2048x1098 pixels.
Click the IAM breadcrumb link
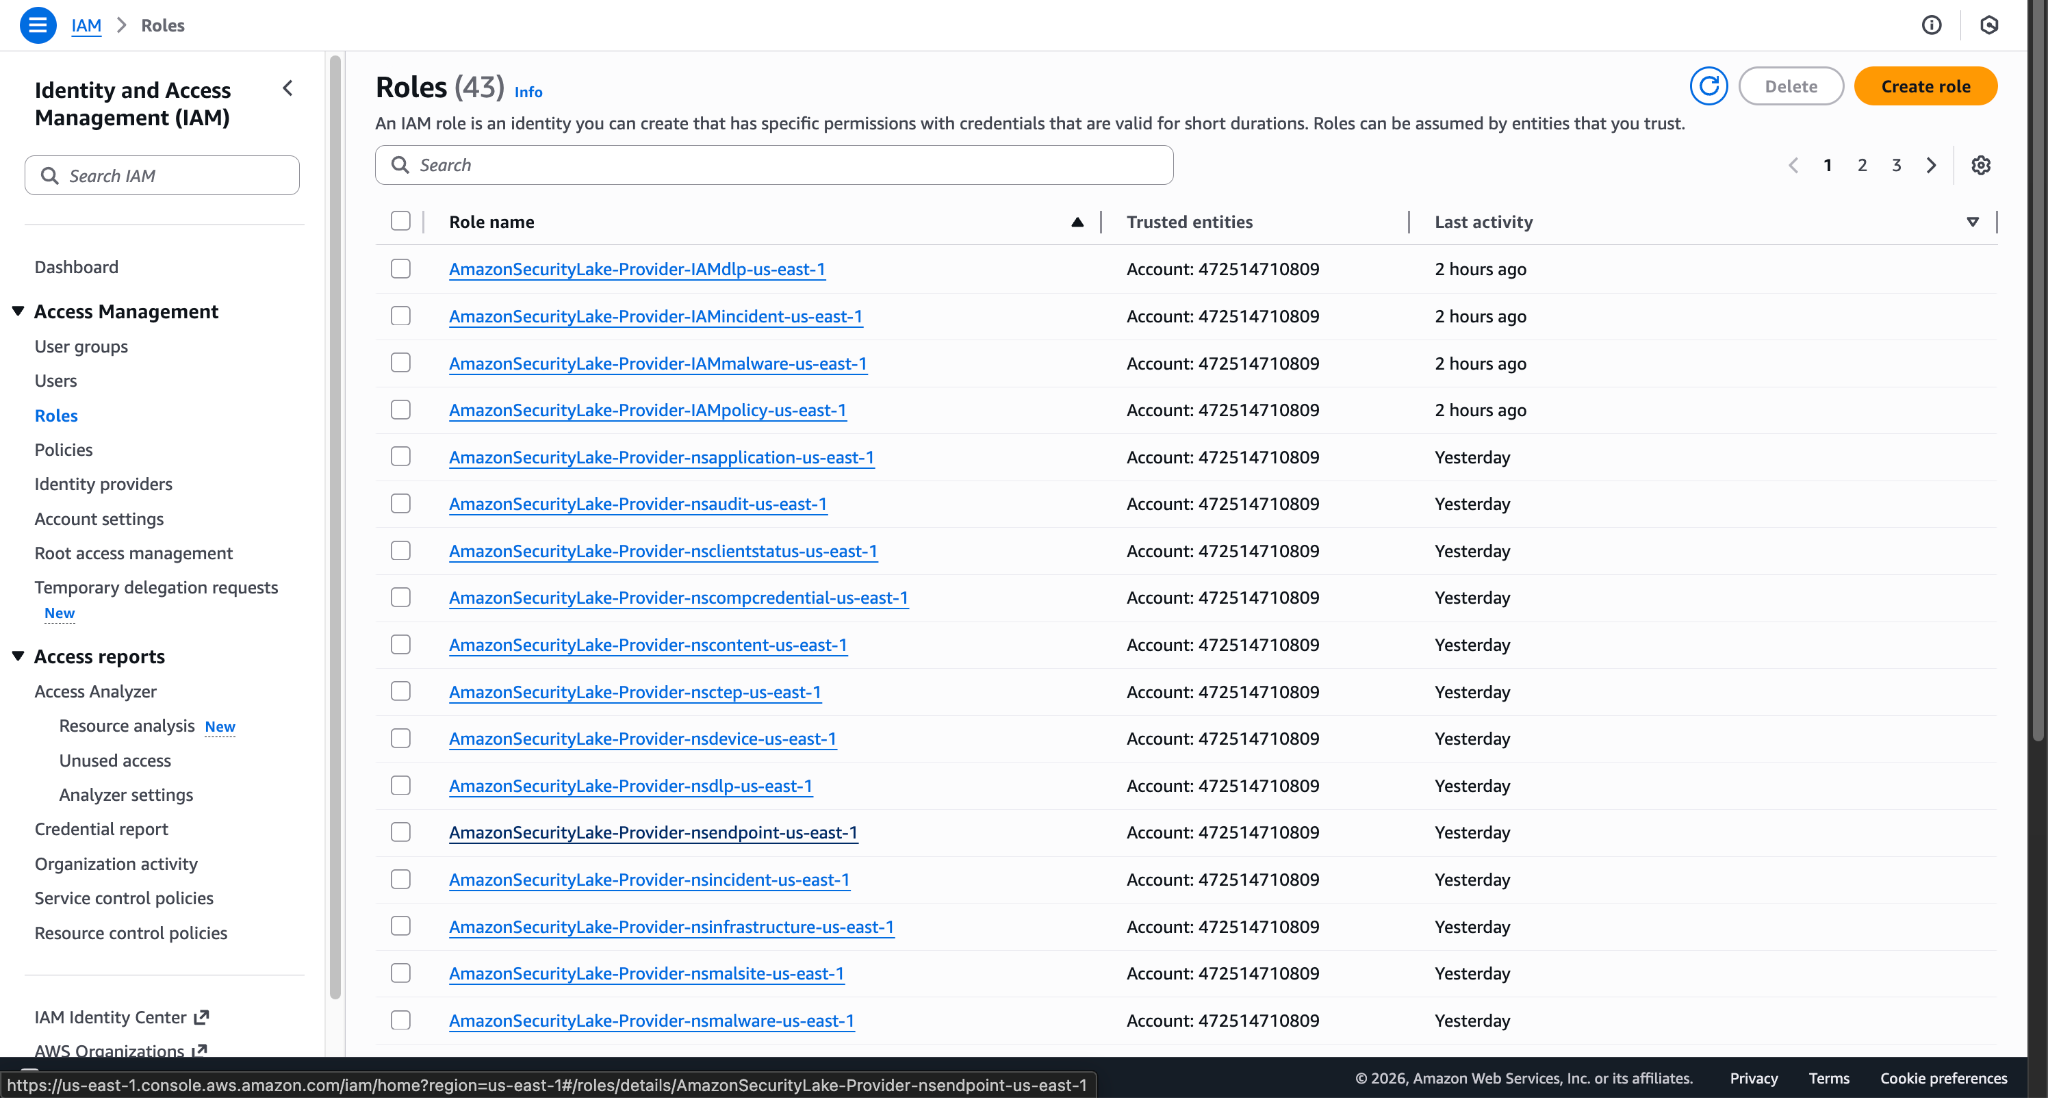click(x=86, y=25)
